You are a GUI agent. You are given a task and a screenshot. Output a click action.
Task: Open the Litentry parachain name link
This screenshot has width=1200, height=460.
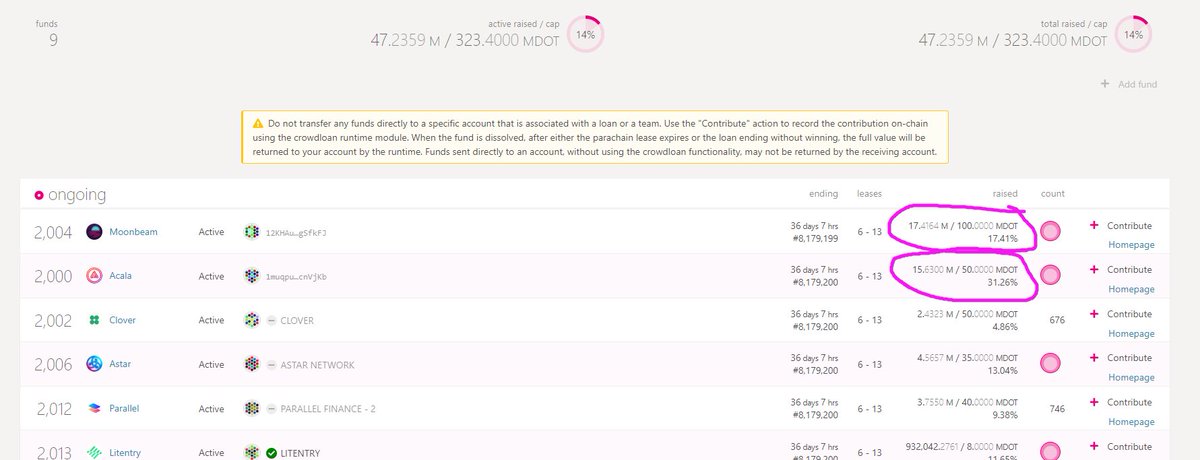(125, 453)
